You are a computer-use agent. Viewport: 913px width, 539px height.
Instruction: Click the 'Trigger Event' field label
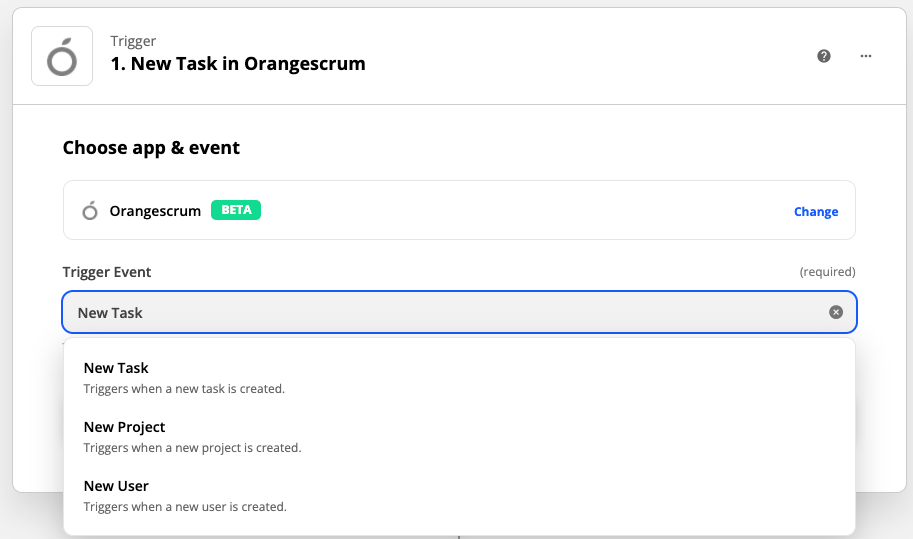click(107, 272)
